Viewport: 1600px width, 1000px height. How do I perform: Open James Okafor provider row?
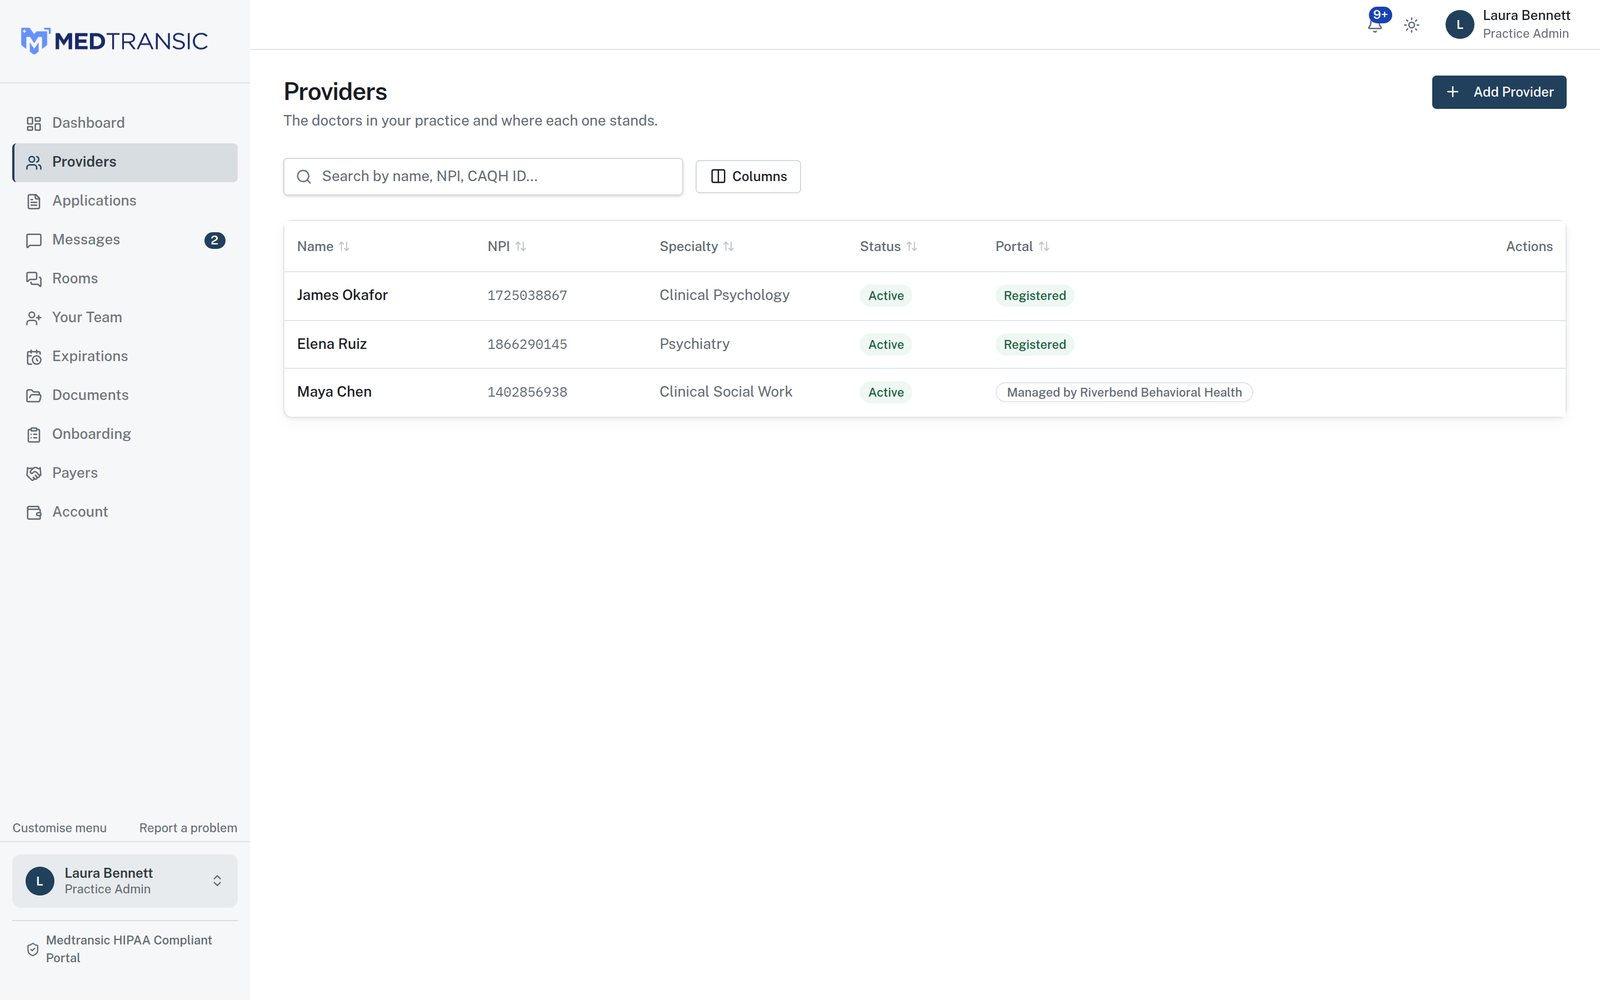[x=925, y=296]
